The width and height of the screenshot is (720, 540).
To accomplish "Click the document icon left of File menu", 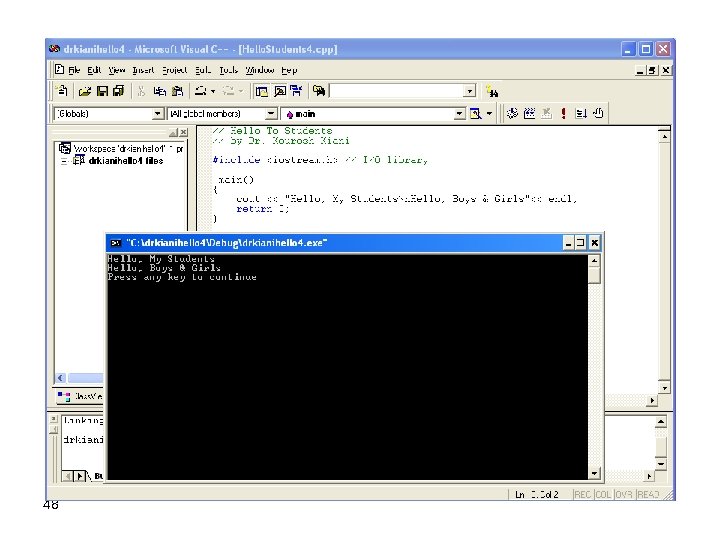I will (x=59, y=69).
